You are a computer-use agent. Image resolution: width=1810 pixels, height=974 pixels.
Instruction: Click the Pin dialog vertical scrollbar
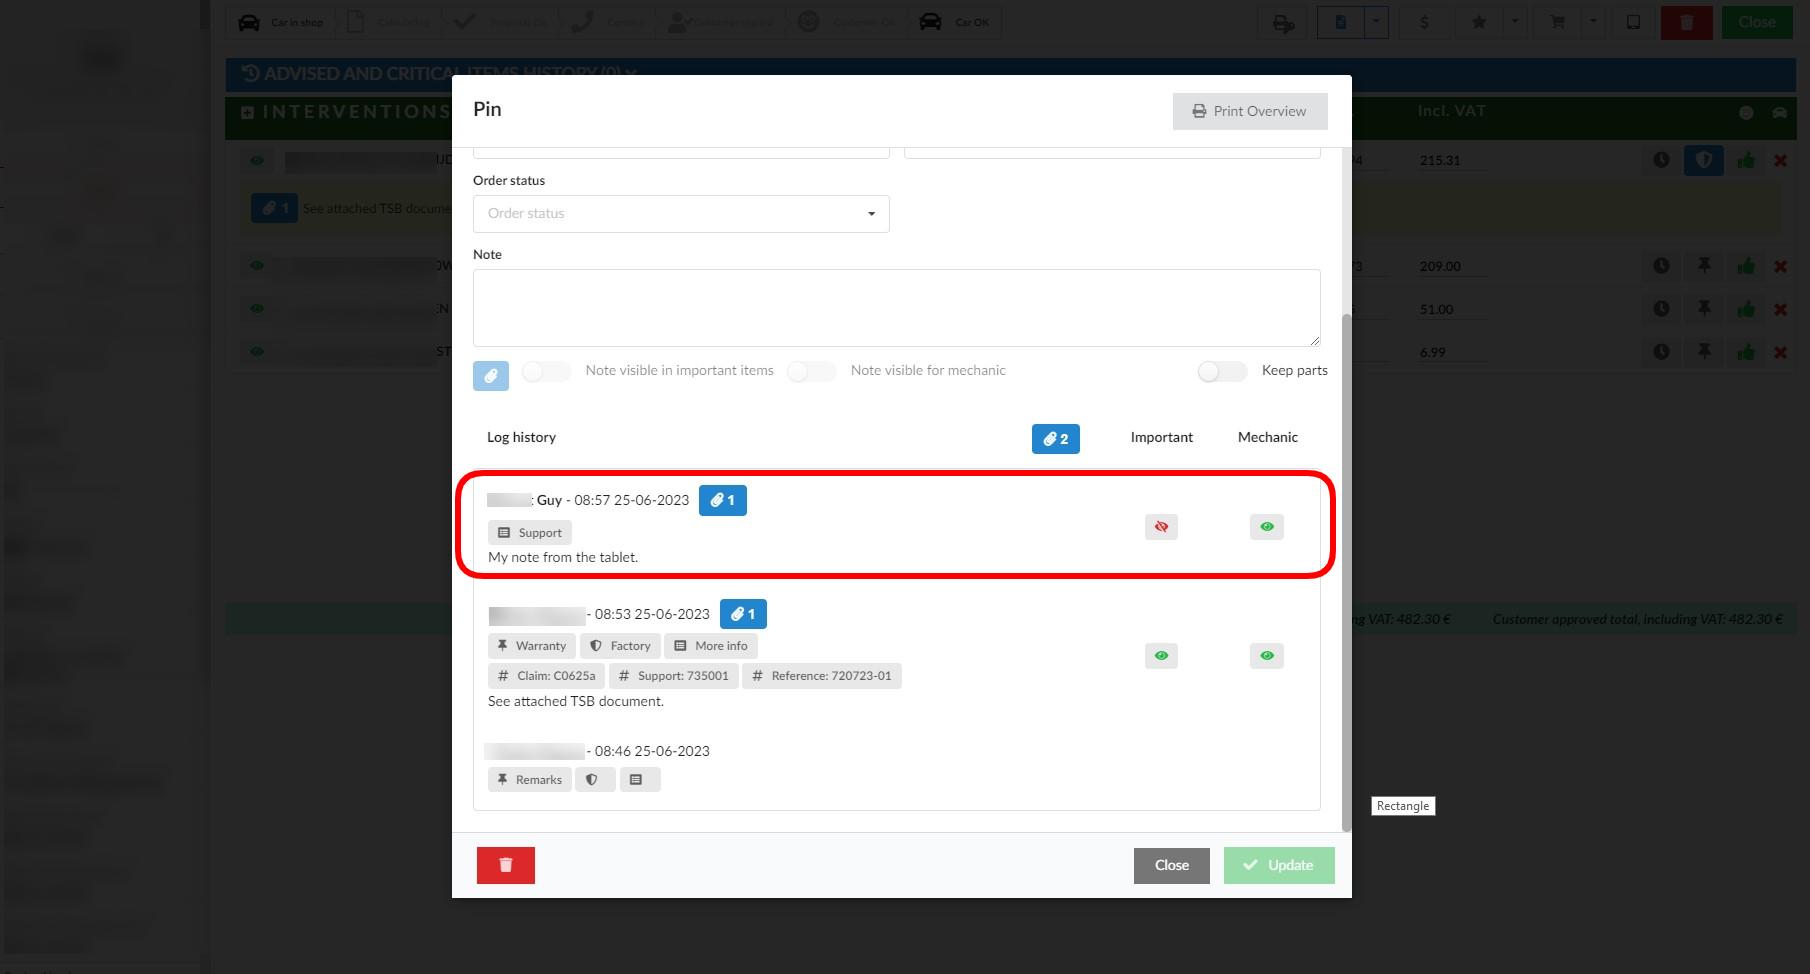pos(1346,572)
